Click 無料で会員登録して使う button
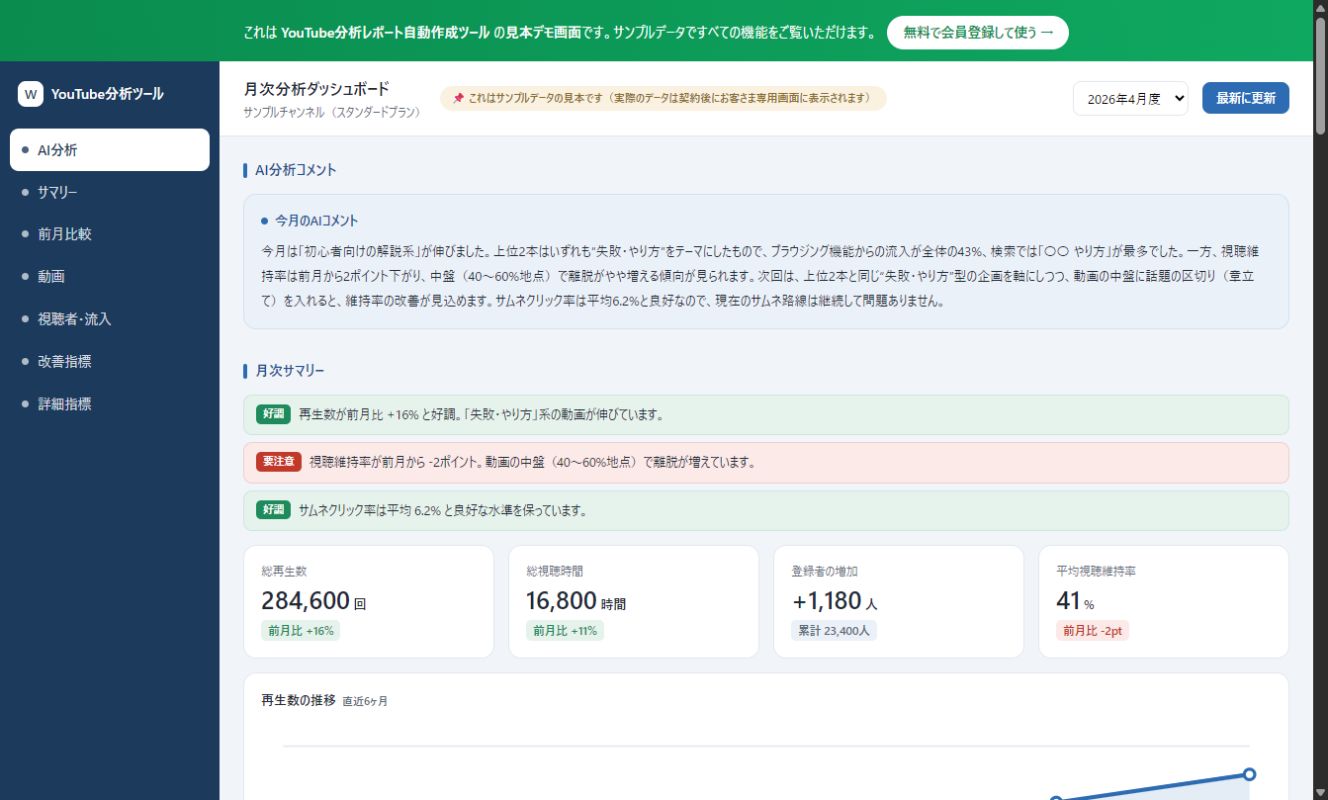Screen dimensions: 1328x800 coord(977,32)
